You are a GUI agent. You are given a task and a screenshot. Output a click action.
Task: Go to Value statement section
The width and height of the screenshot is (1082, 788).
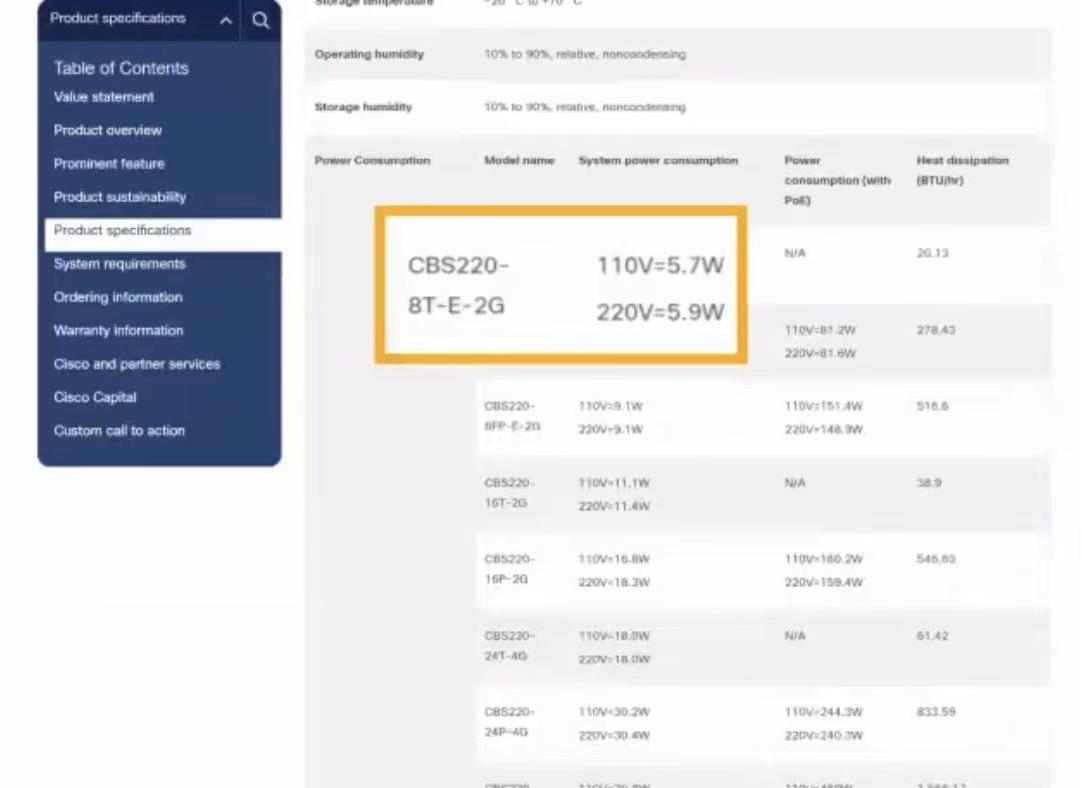[104, 97]
